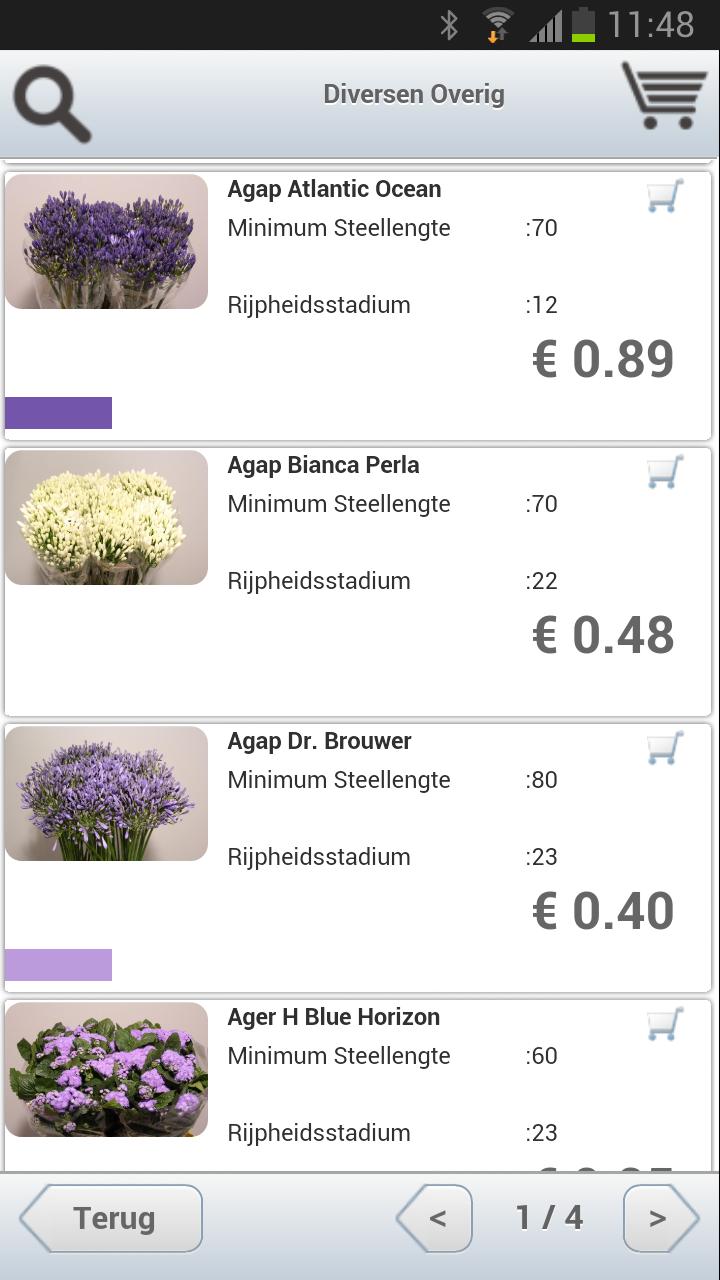The image size is (720, 1280).
Task: Open the search magnifier icon
Action: point(52,105)
